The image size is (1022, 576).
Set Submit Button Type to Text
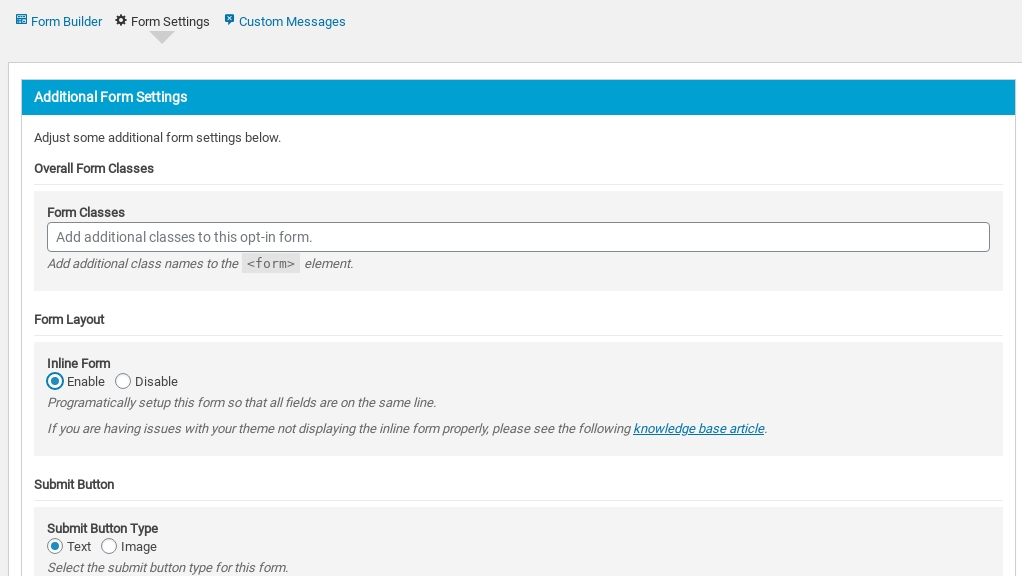[55, 546]
